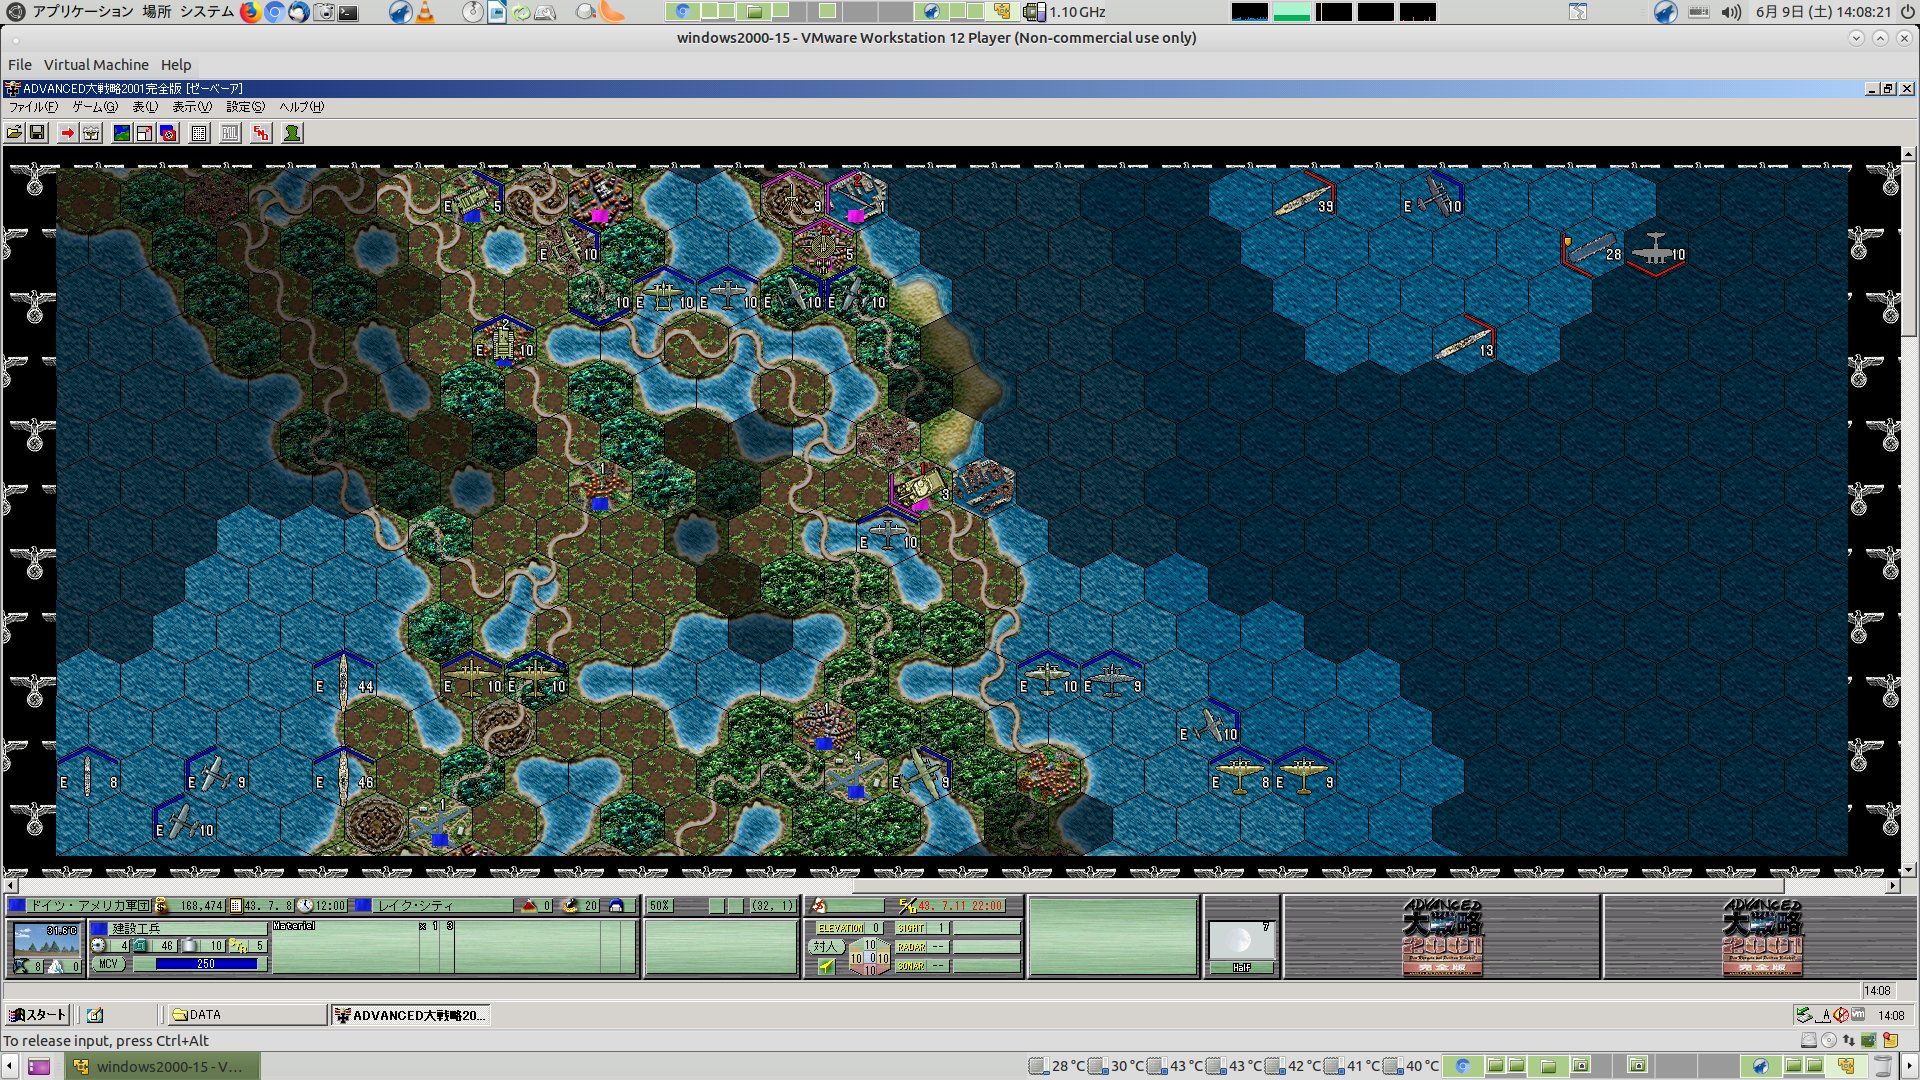This screenshot has width=1920, height=1080.
Task: Click the 対人 button in status panel
Action: 824,946
